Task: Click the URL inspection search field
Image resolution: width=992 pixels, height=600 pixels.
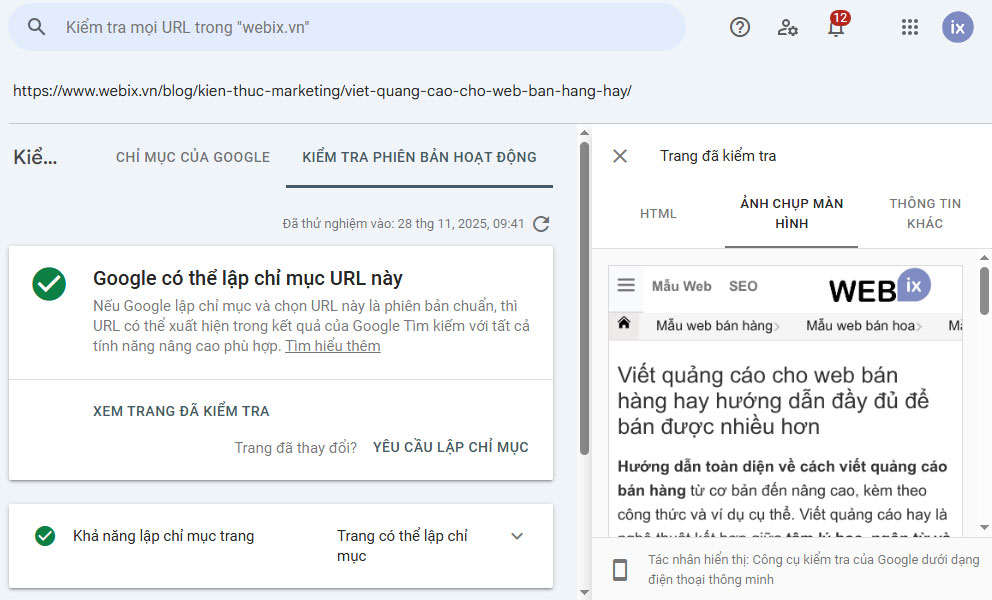Action: click(x=300, y=27)
